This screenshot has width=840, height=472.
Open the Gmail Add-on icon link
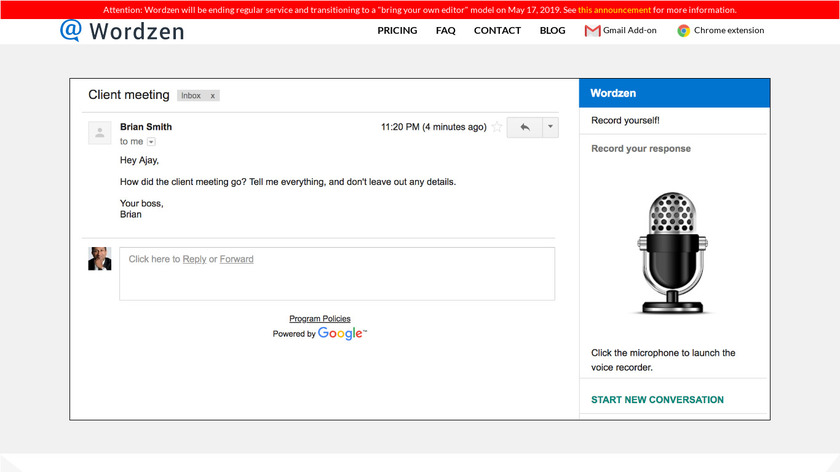coord(592,31)
